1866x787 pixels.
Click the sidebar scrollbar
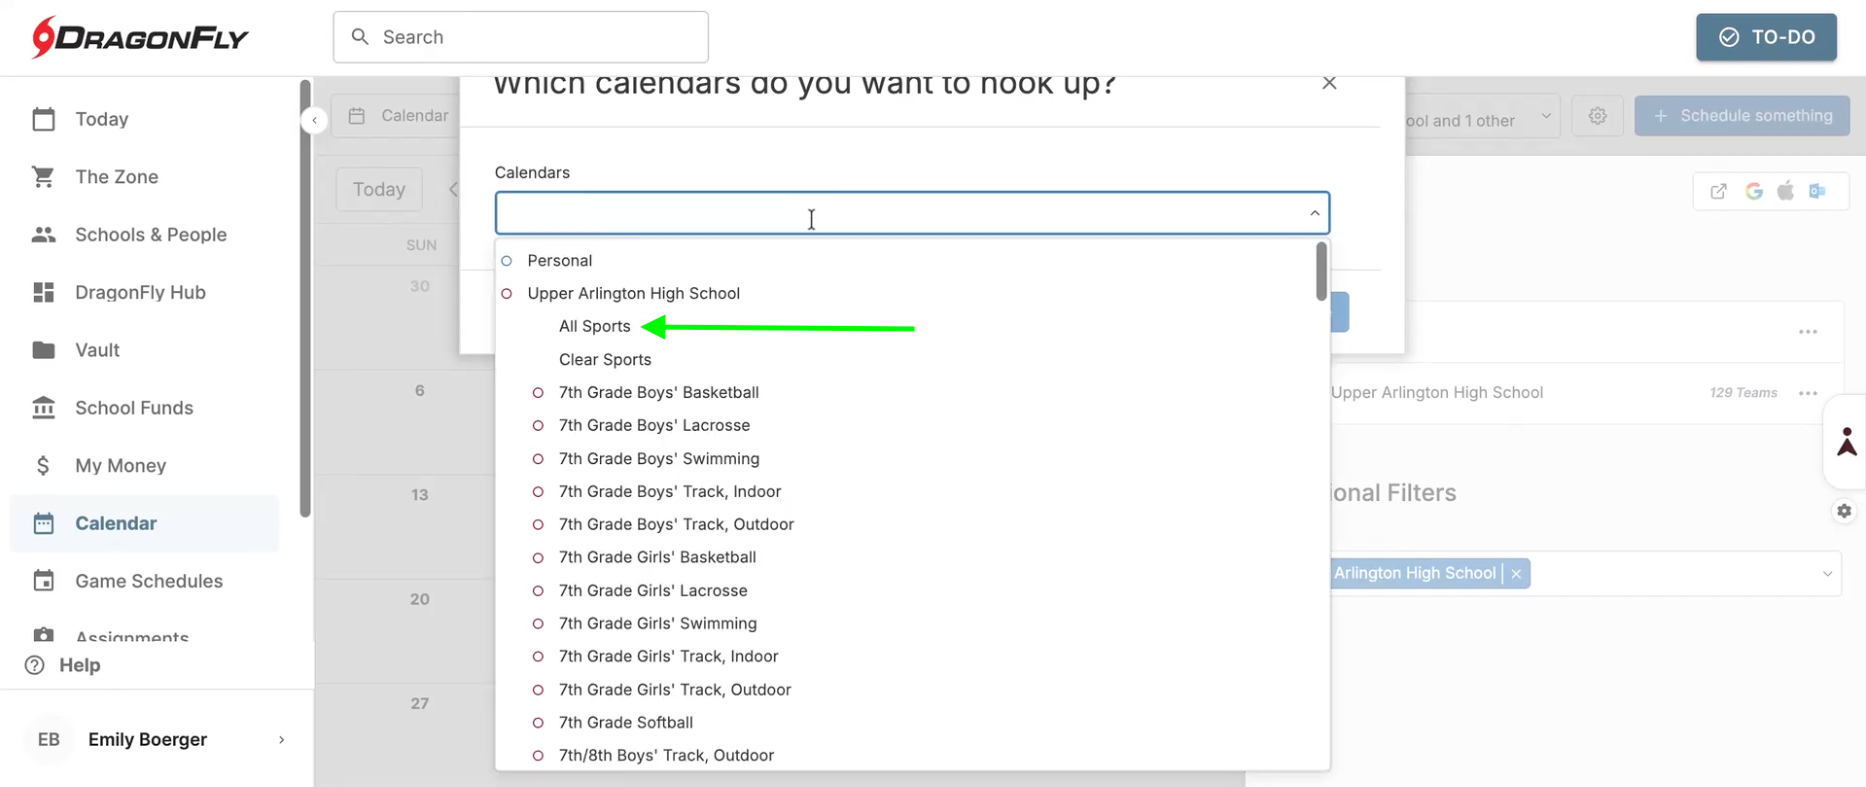pyautogui.click(x=305, y=300)
